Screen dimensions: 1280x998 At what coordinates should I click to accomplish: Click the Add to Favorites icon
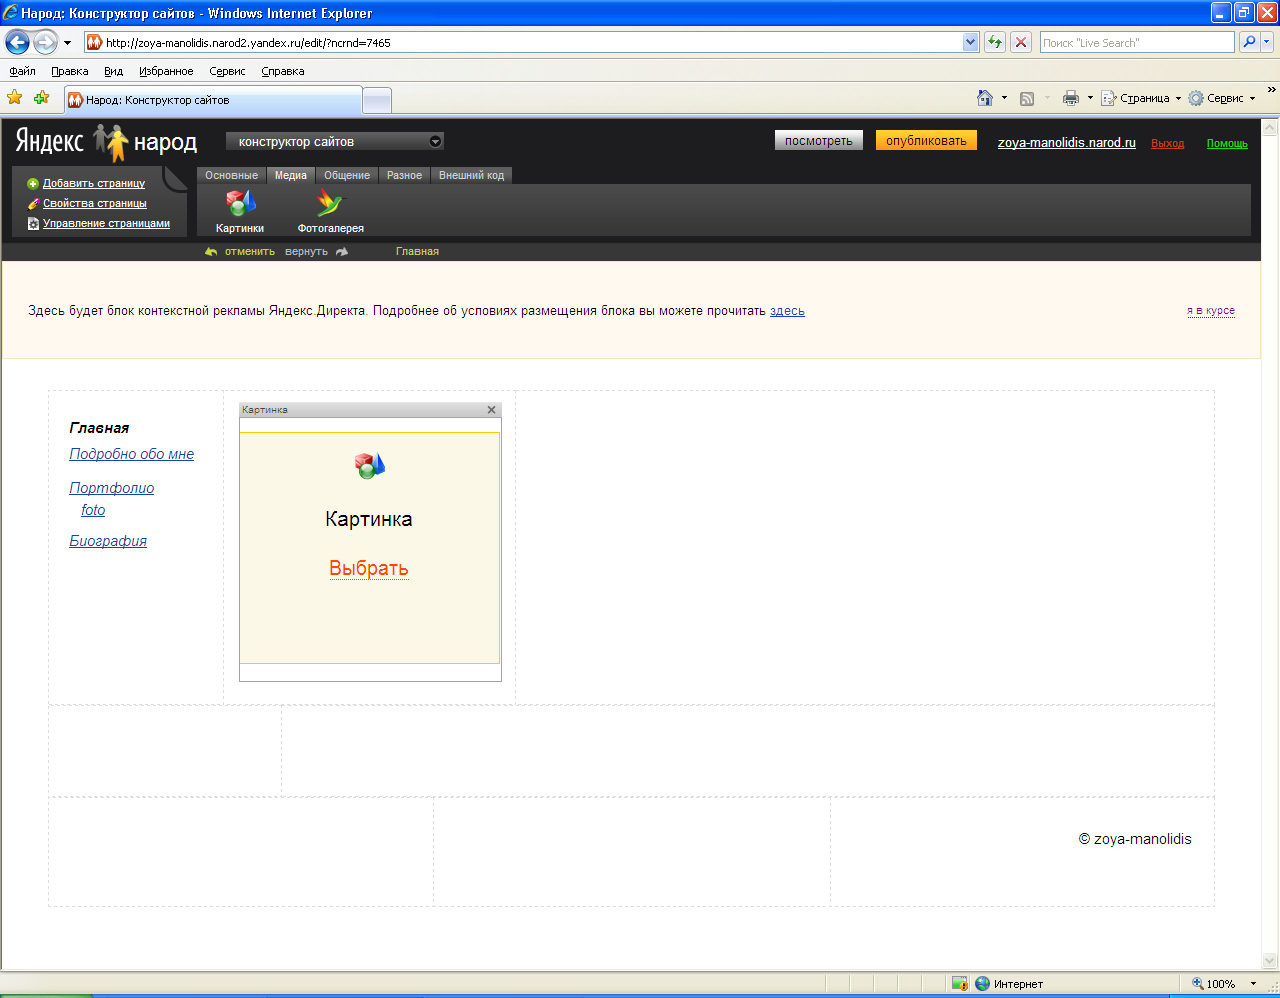41,98
